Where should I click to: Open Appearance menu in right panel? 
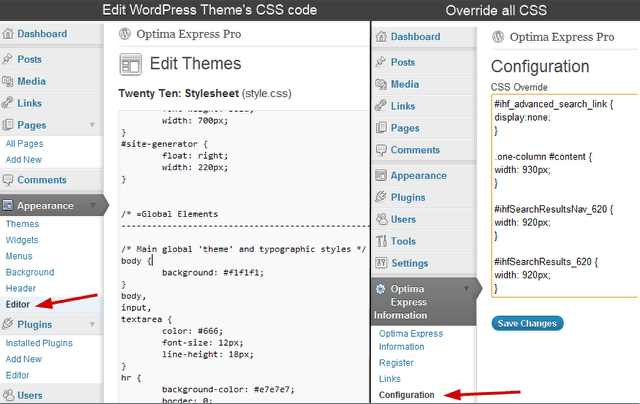pyautogui.click(x=418, y=176)
